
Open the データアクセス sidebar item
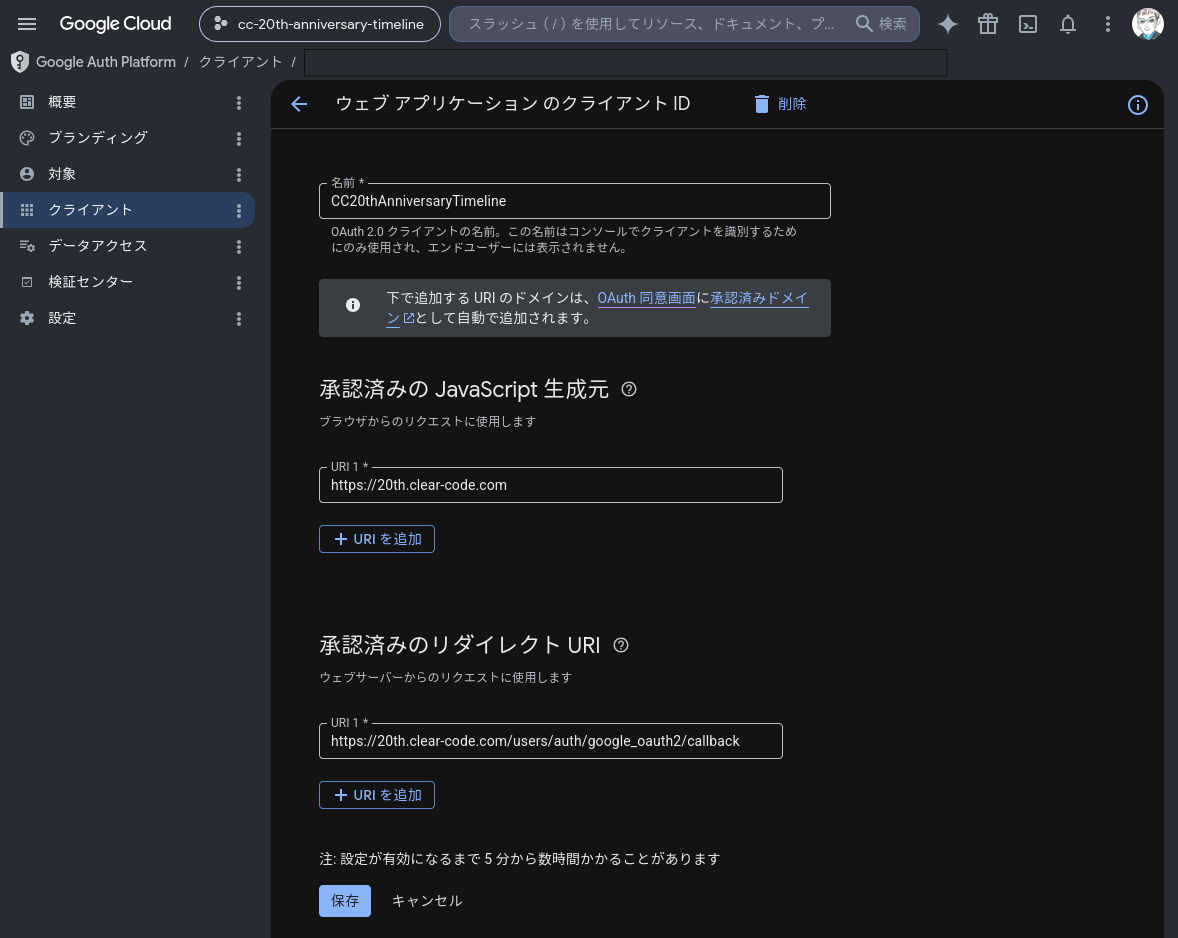pyautogui.click(x=128, y=246)
